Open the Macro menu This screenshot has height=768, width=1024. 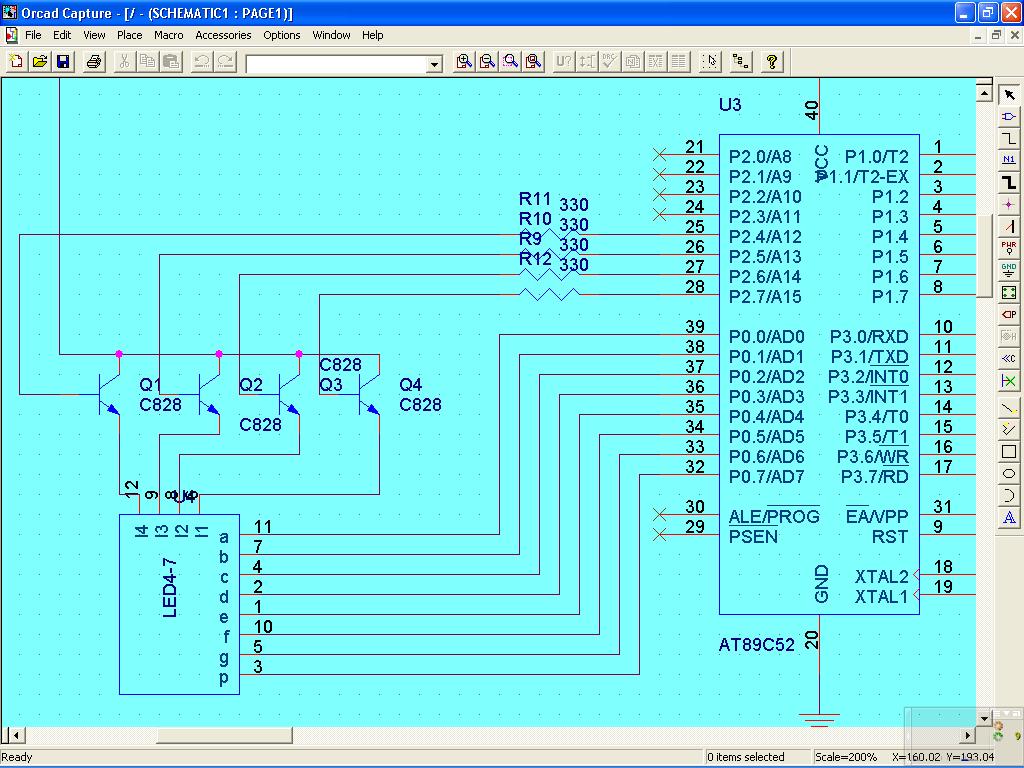pyautogui.click(x=168, y=35)
